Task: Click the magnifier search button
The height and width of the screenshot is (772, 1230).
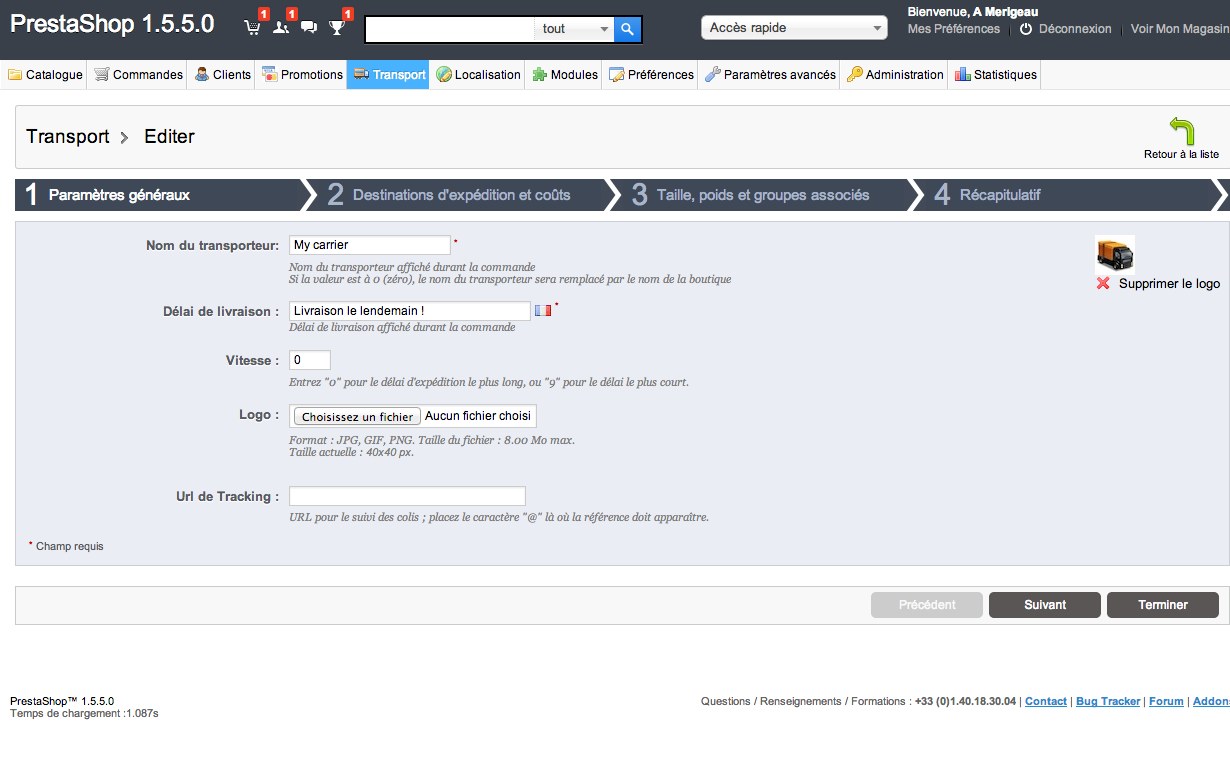Action: [x=627, y=29]
